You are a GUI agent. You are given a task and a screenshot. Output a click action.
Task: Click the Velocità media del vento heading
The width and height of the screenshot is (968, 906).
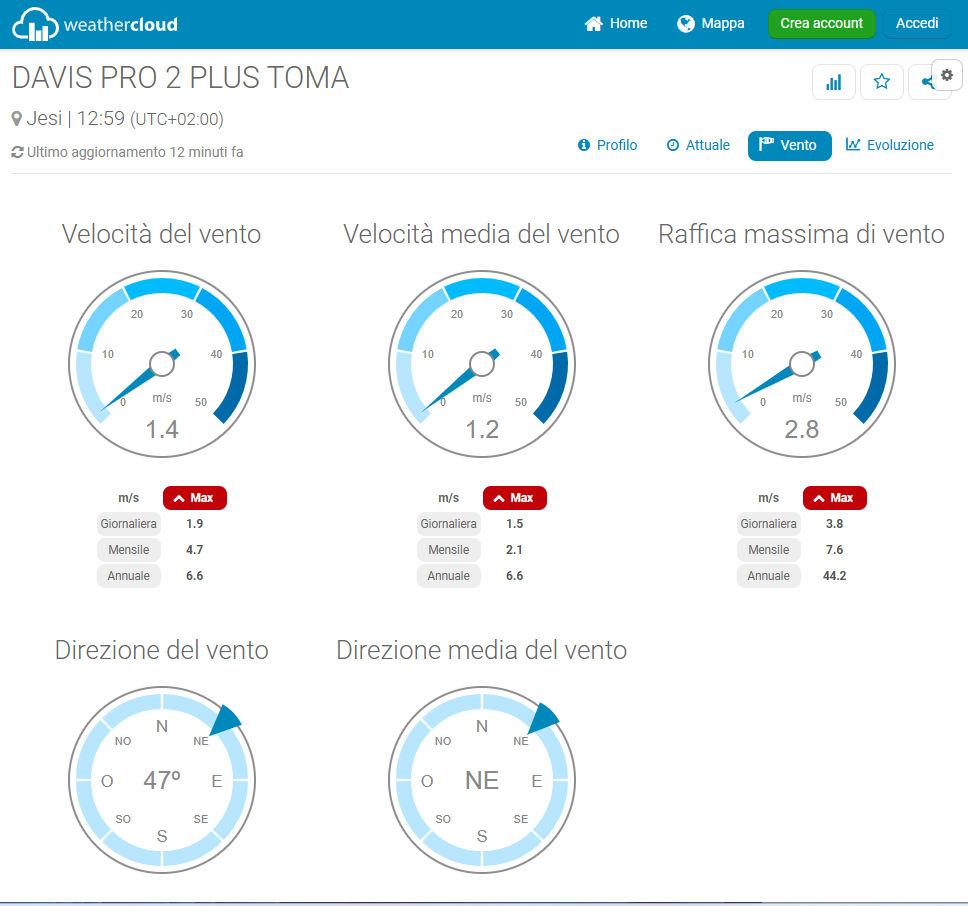pyautogui.click(x=482, y=234)
